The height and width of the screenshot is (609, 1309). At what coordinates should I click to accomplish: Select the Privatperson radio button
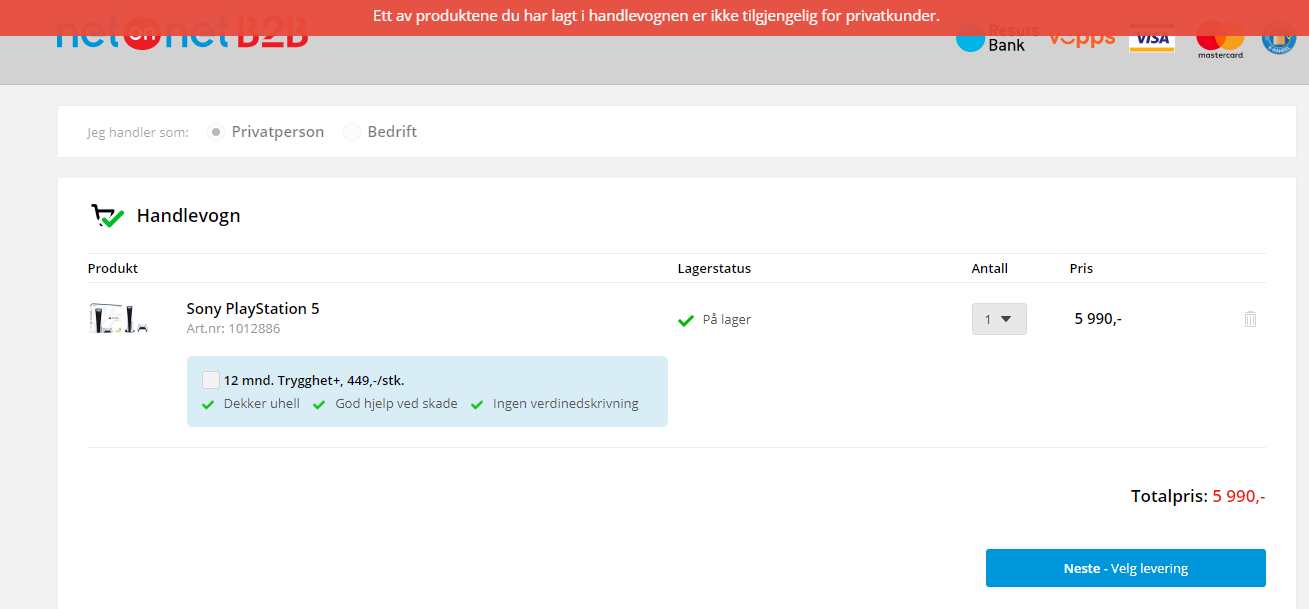tap(216, 132)
